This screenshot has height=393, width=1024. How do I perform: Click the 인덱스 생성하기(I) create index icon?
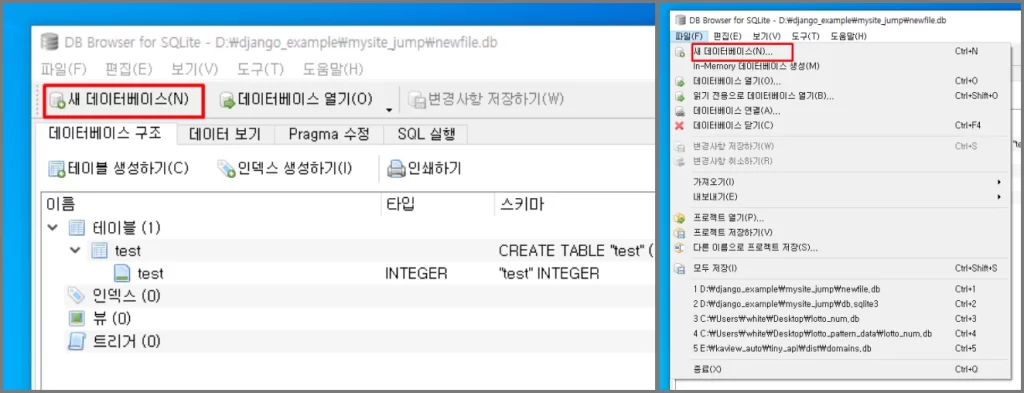pyautogui.click(x=227, y=169)
